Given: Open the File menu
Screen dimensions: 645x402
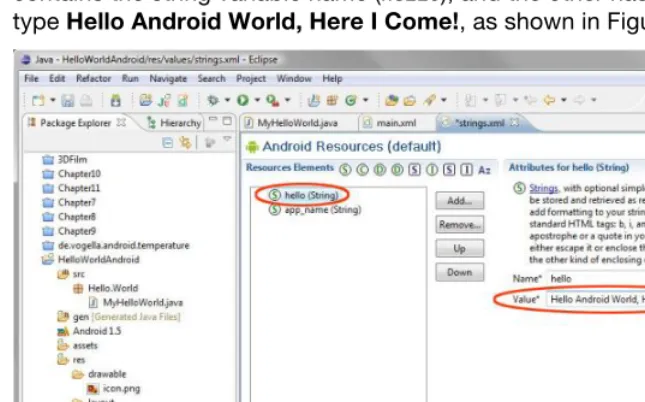Looking at the screenshot, I should coord(31,78).
